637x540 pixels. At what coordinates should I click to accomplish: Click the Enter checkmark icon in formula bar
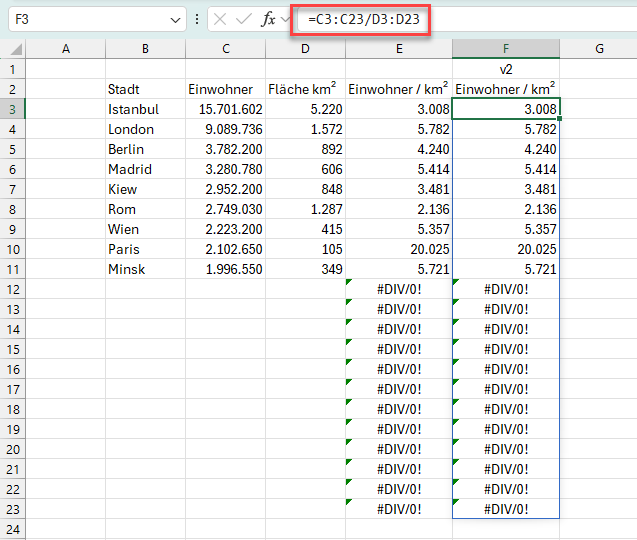coord(244,19)
